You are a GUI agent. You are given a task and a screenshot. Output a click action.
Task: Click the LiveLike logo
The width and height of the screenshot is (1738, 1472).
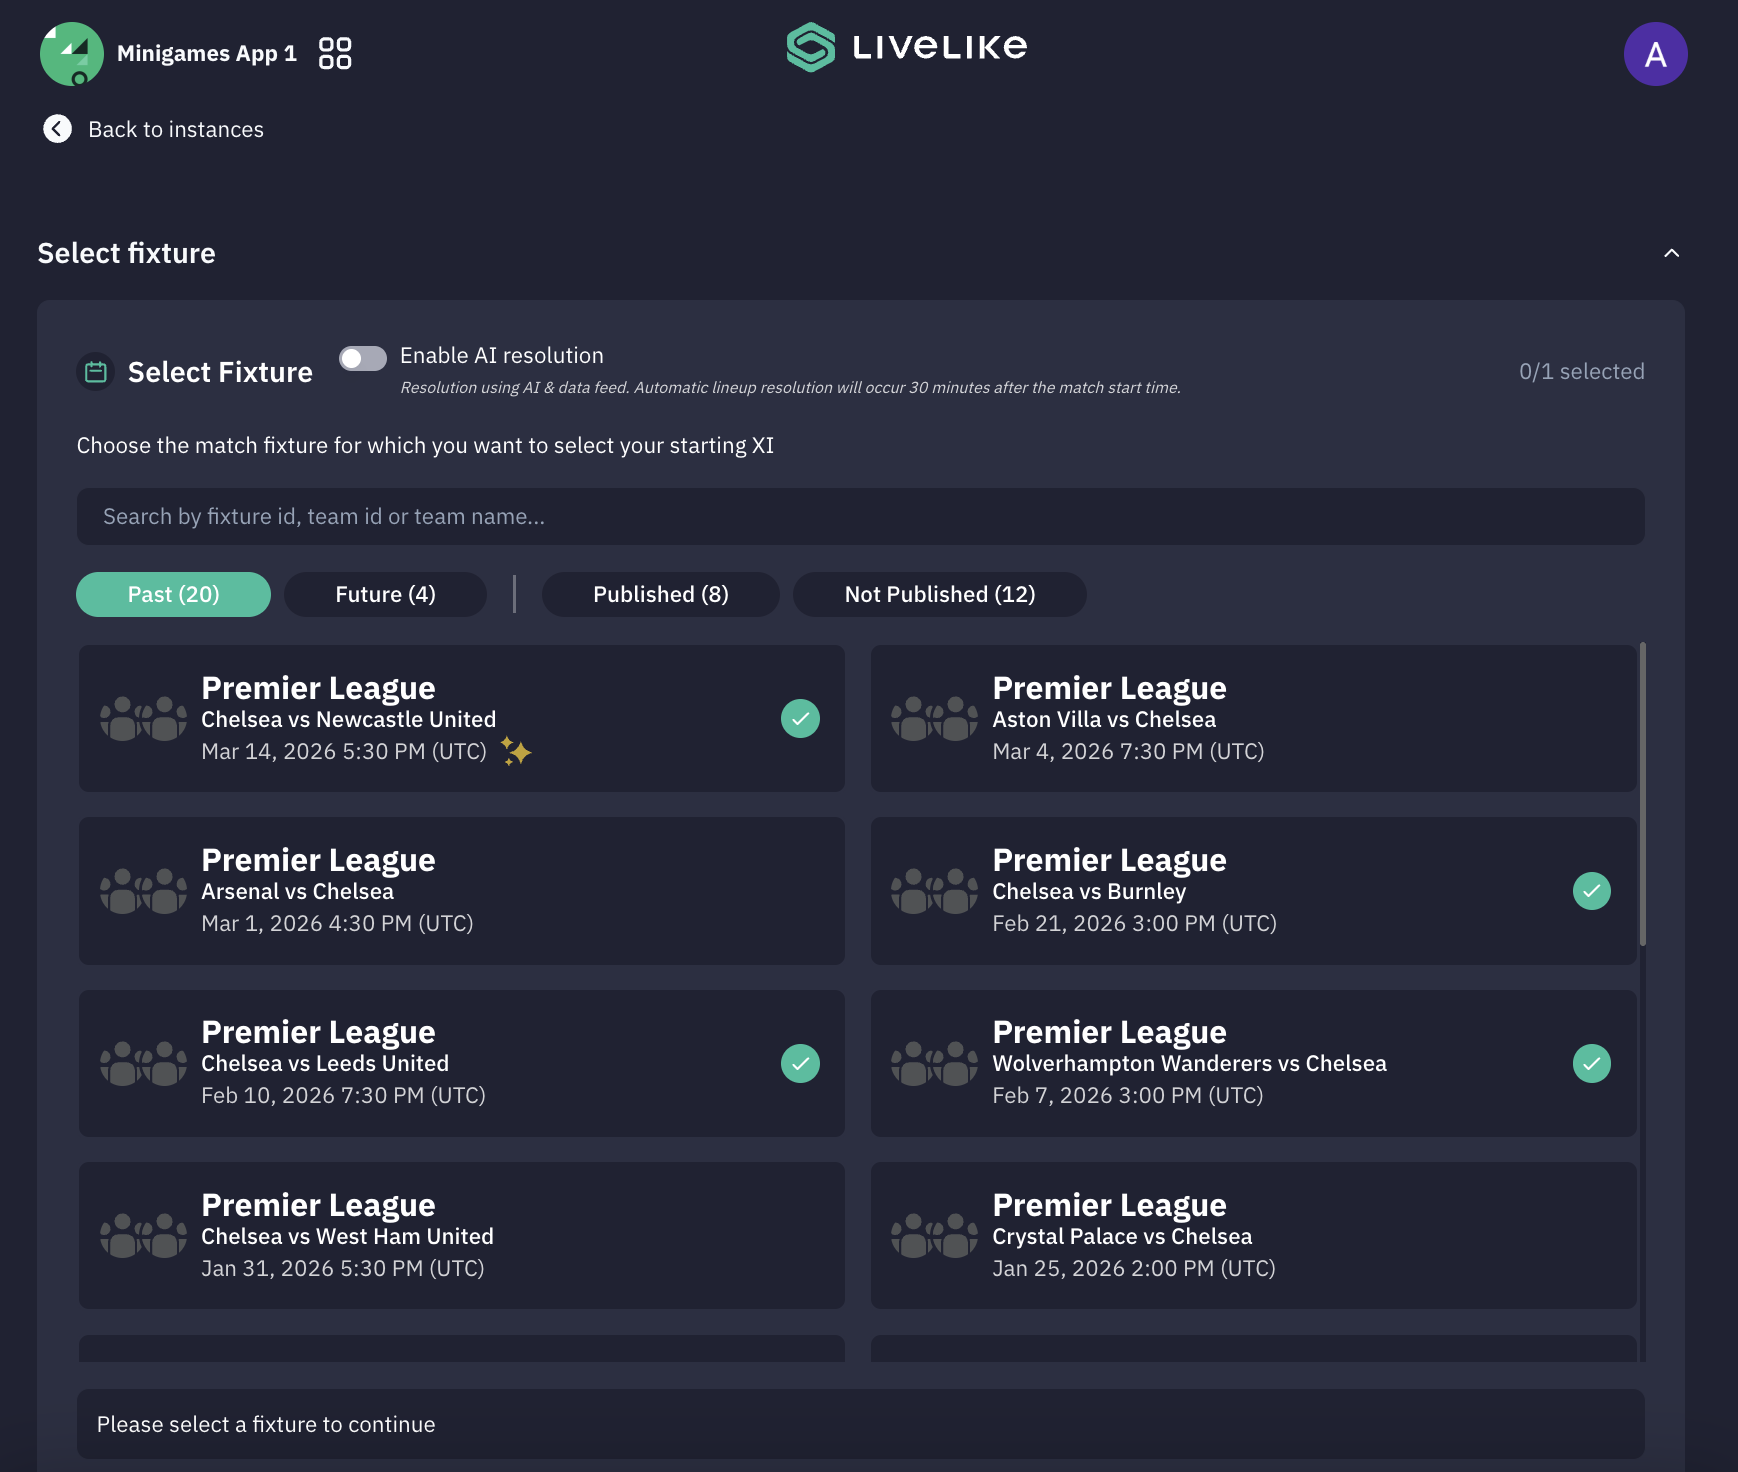click(907, 47)
